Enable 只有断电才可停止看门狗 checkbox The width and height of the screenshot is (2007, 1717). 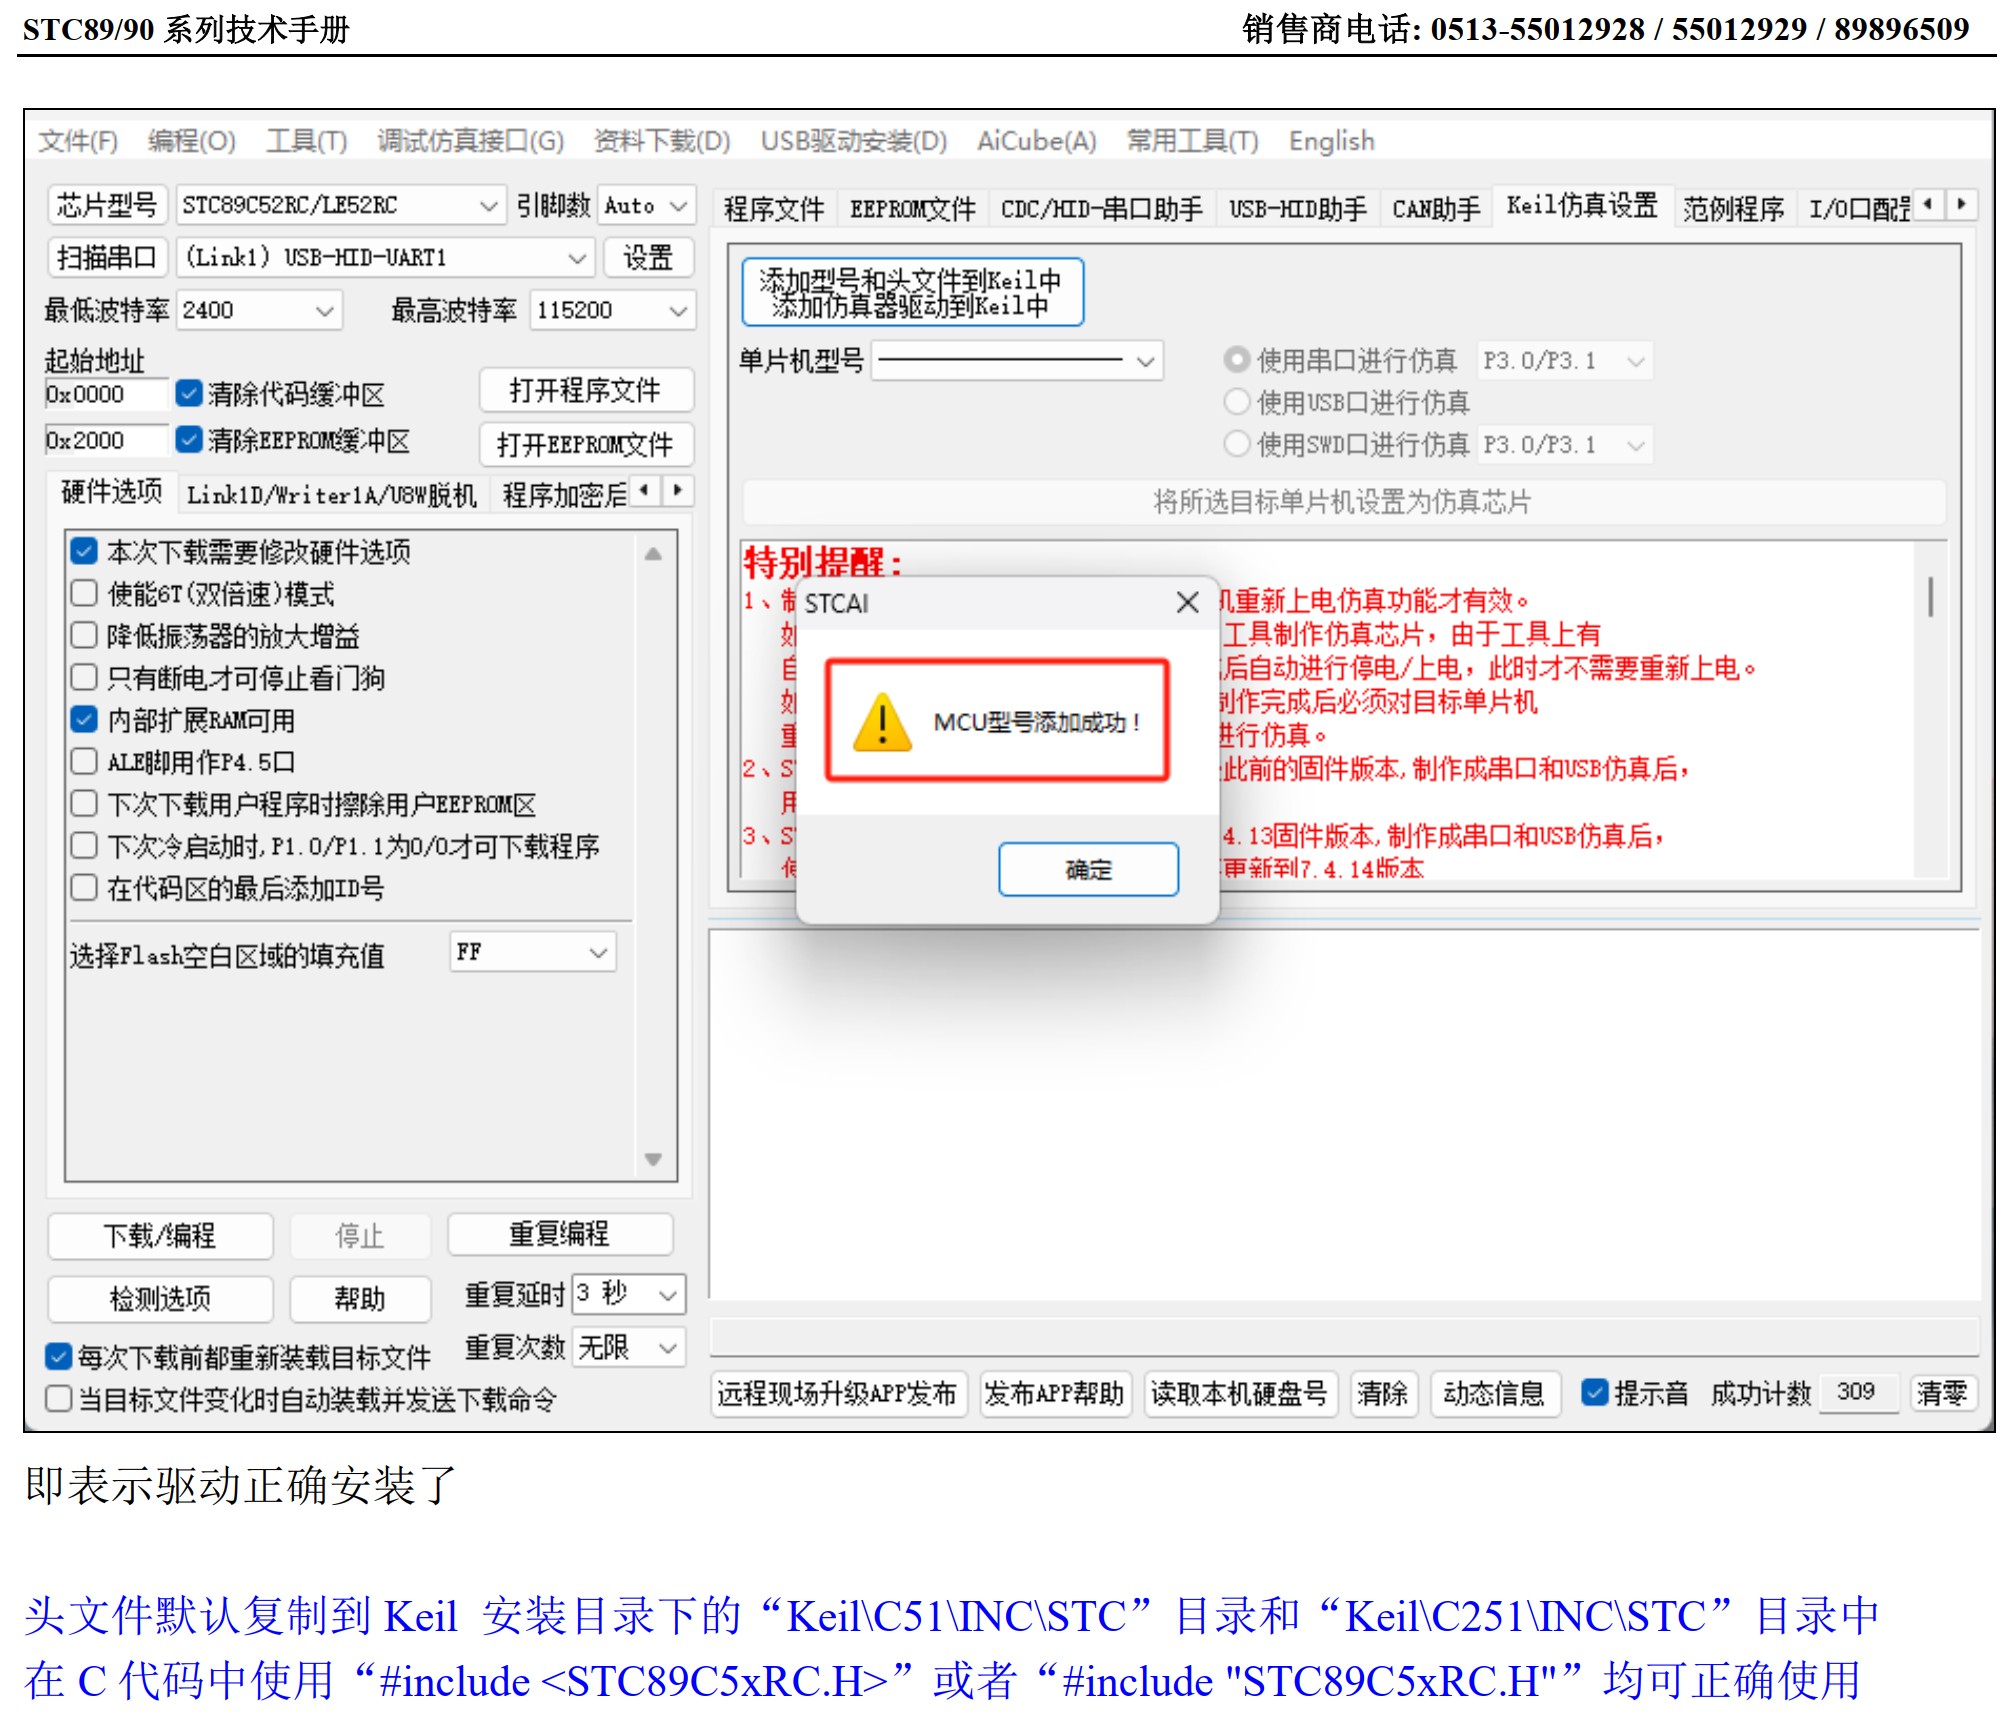point(84,677)
